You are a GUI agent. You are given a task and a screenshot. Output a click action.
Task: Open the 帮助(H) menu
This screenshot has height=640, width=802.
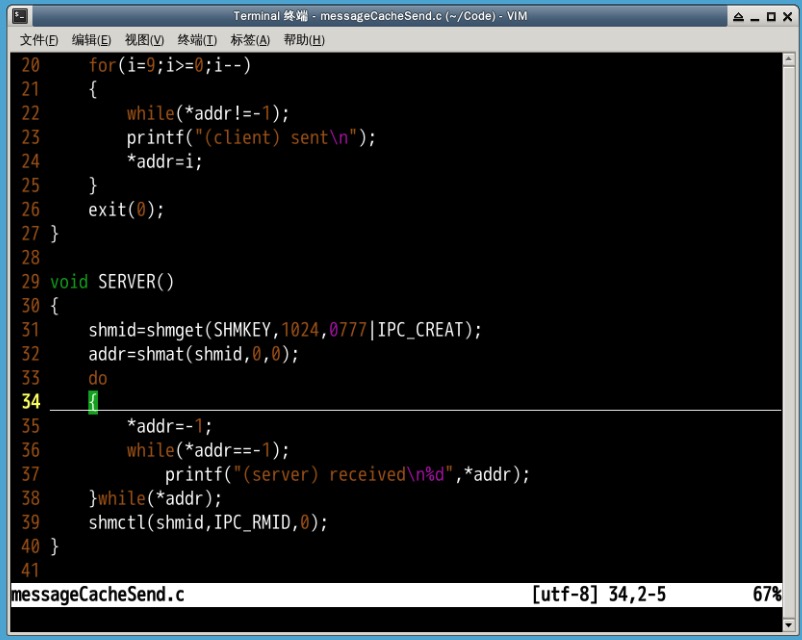click(x=304, y=40)
